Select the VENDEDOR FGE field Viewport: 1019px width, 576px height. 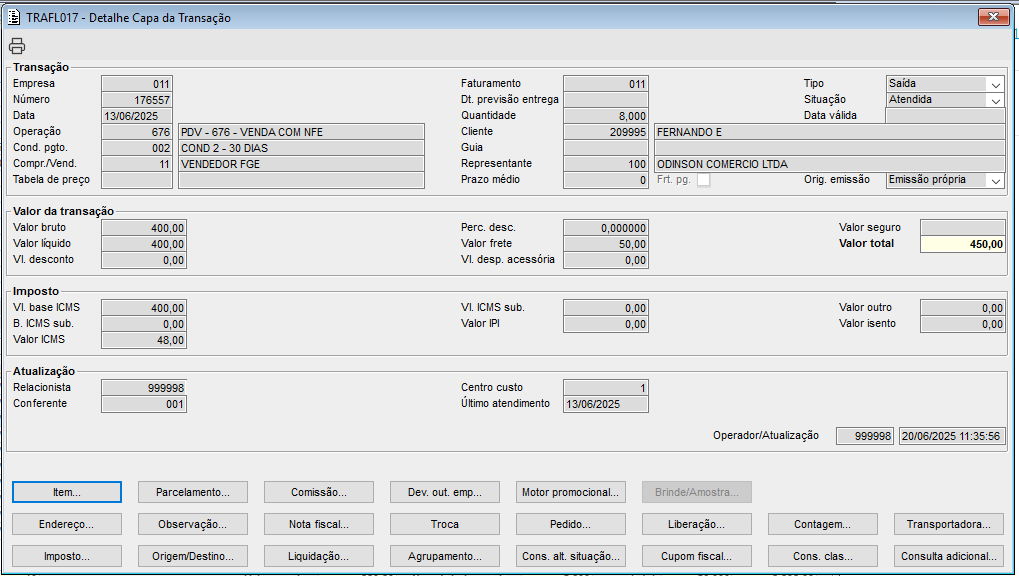pos(302,164)
